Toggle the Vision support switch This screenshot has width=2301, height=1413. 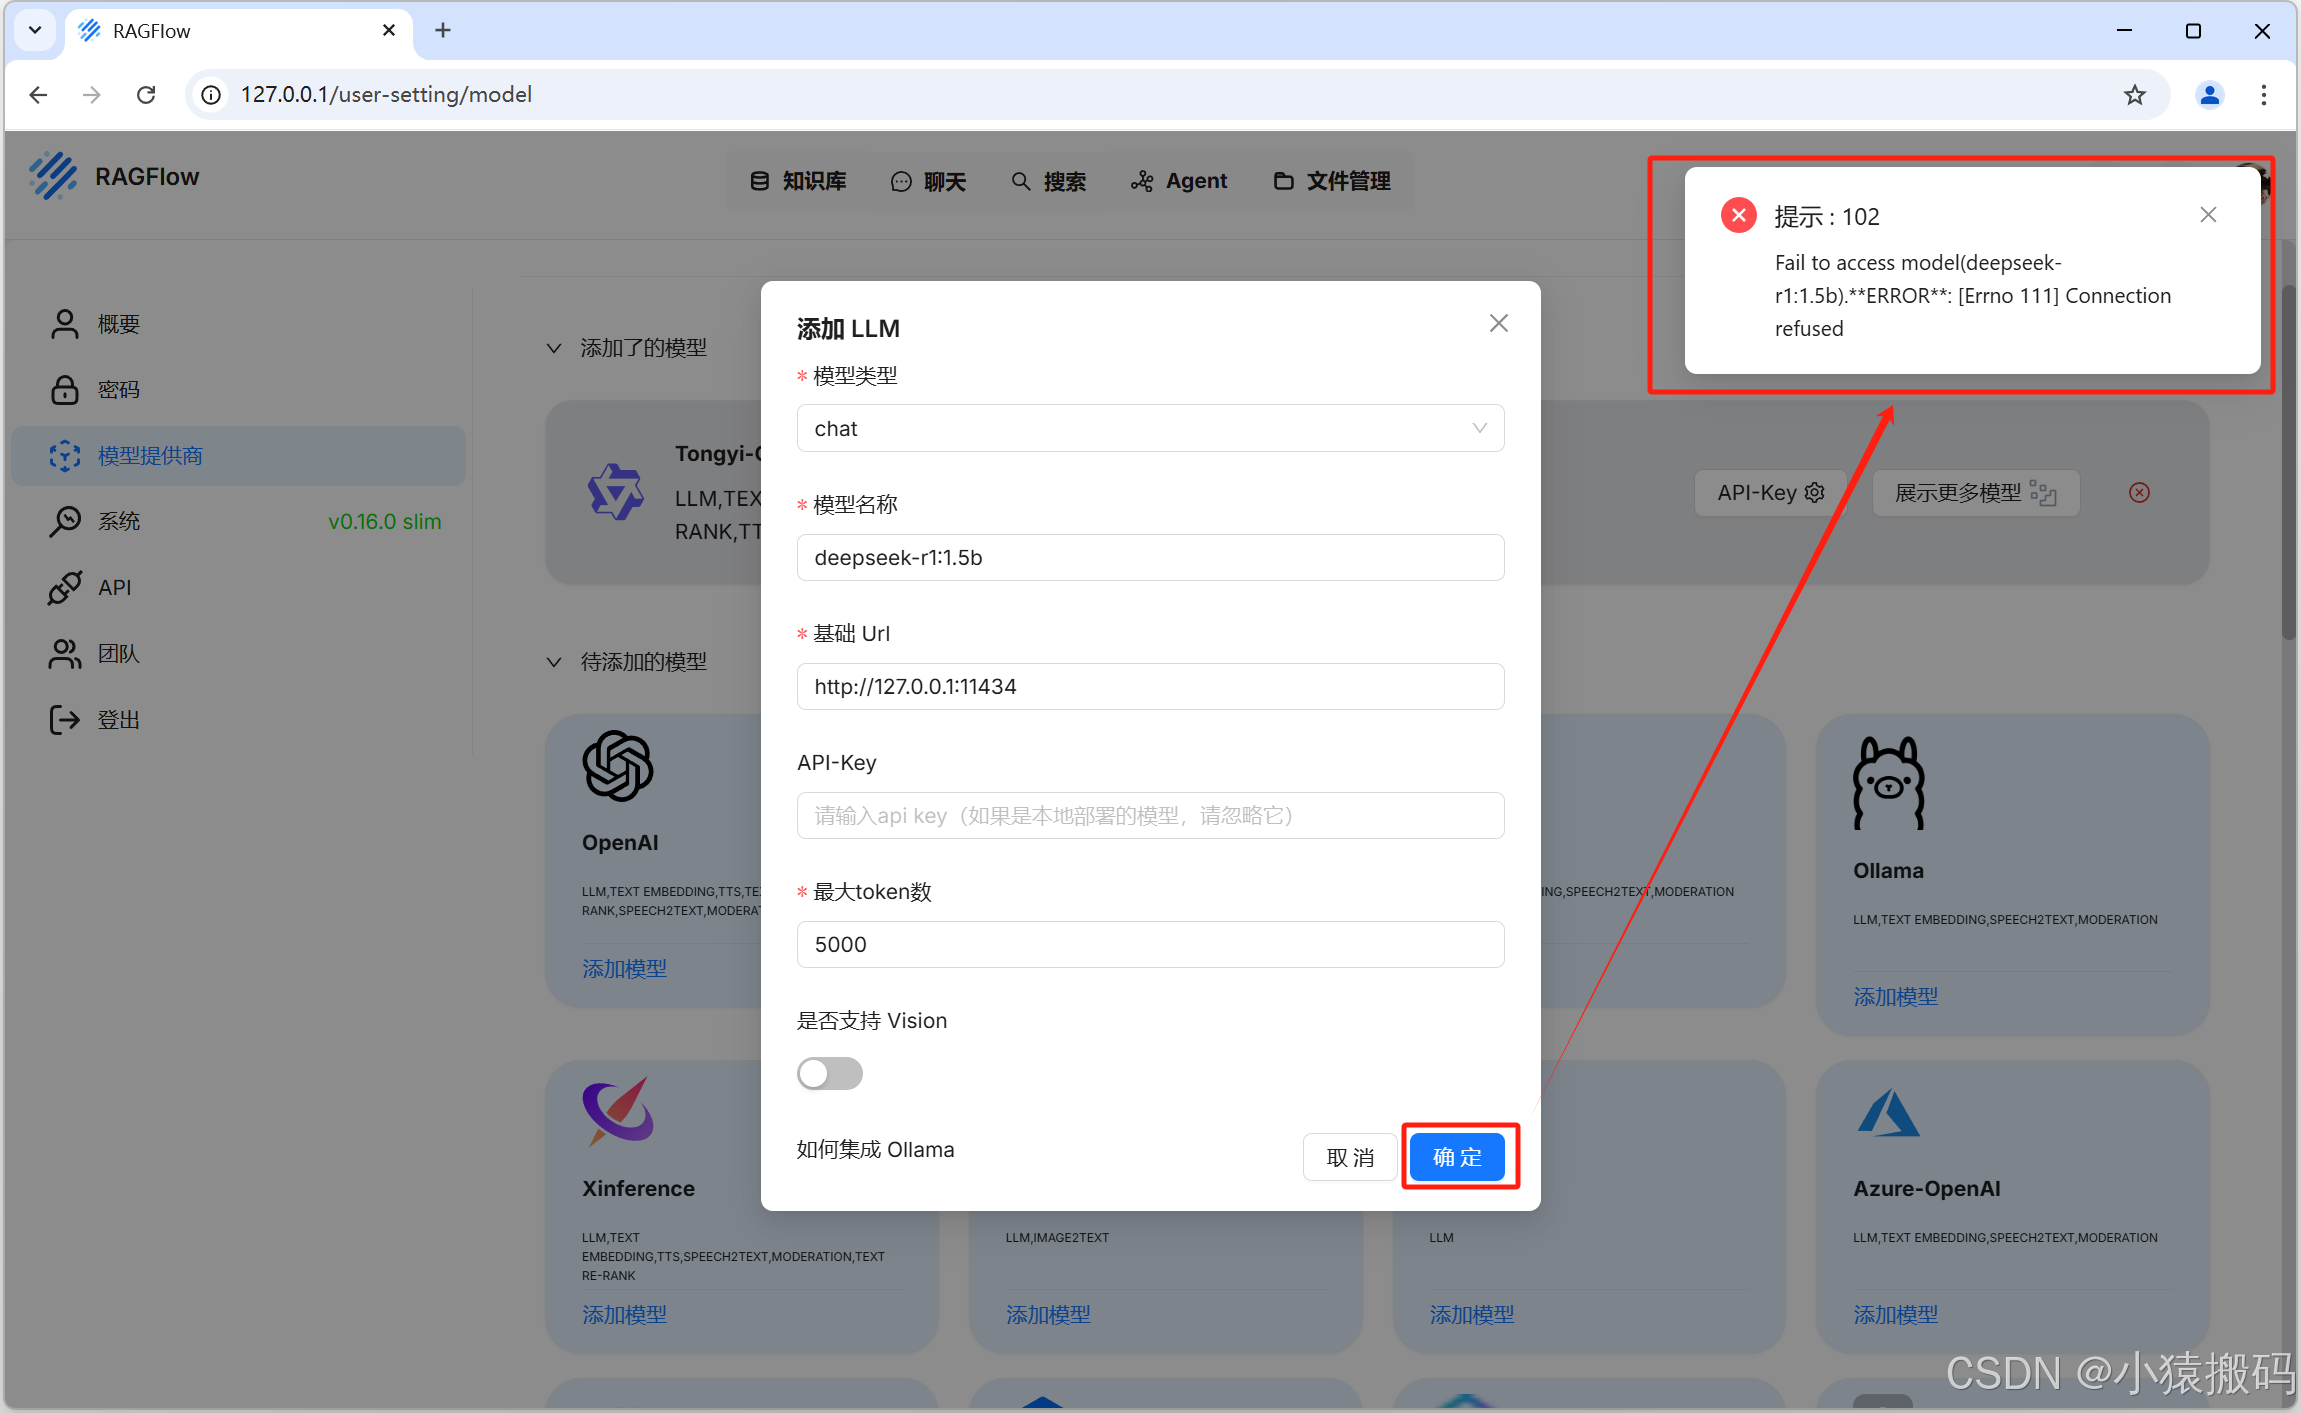(829, 1074)
